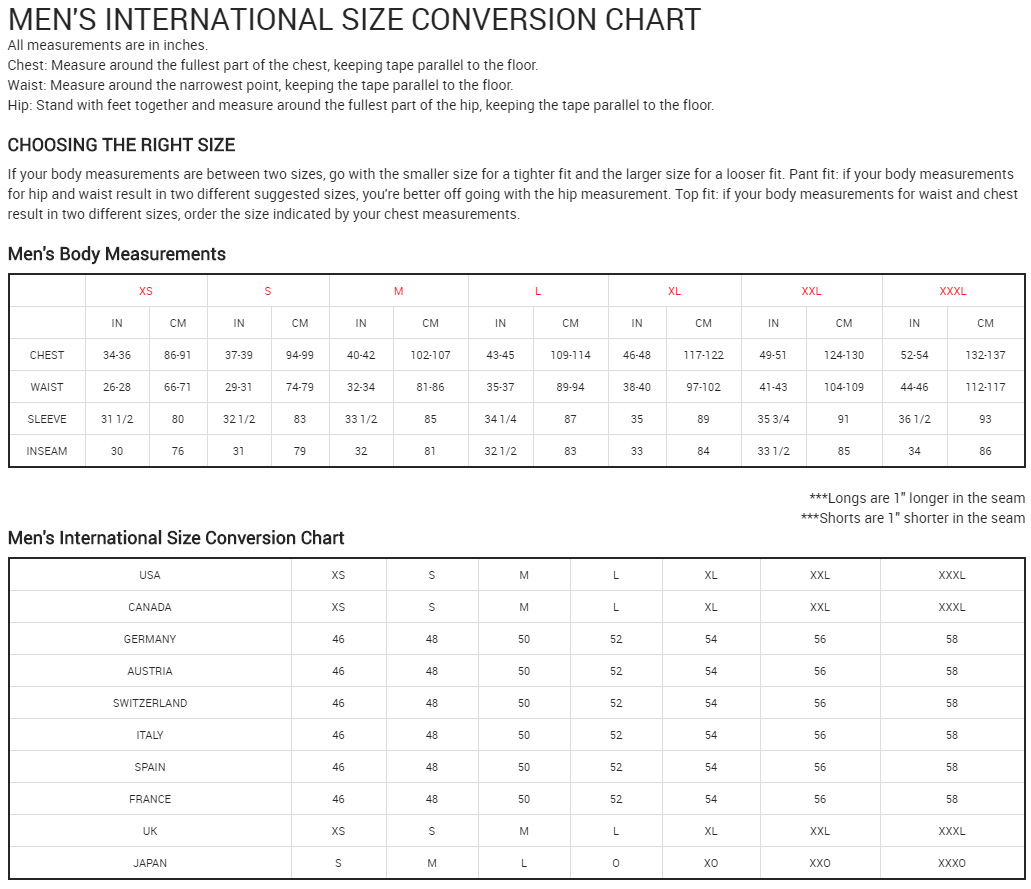Select the waist 112-117 cm cell
The width and height of the screenshot is (1031, 889).
(x=985, y=387)
